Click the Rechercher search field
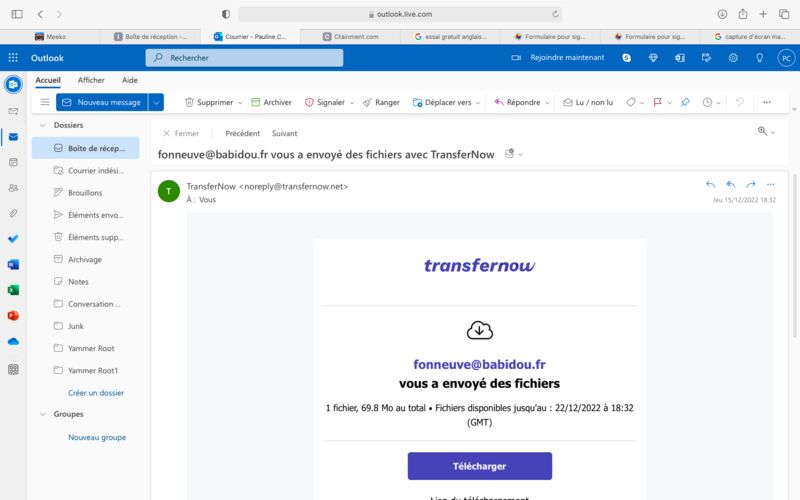The image size is (800, 500). click(x=244, y=58)
